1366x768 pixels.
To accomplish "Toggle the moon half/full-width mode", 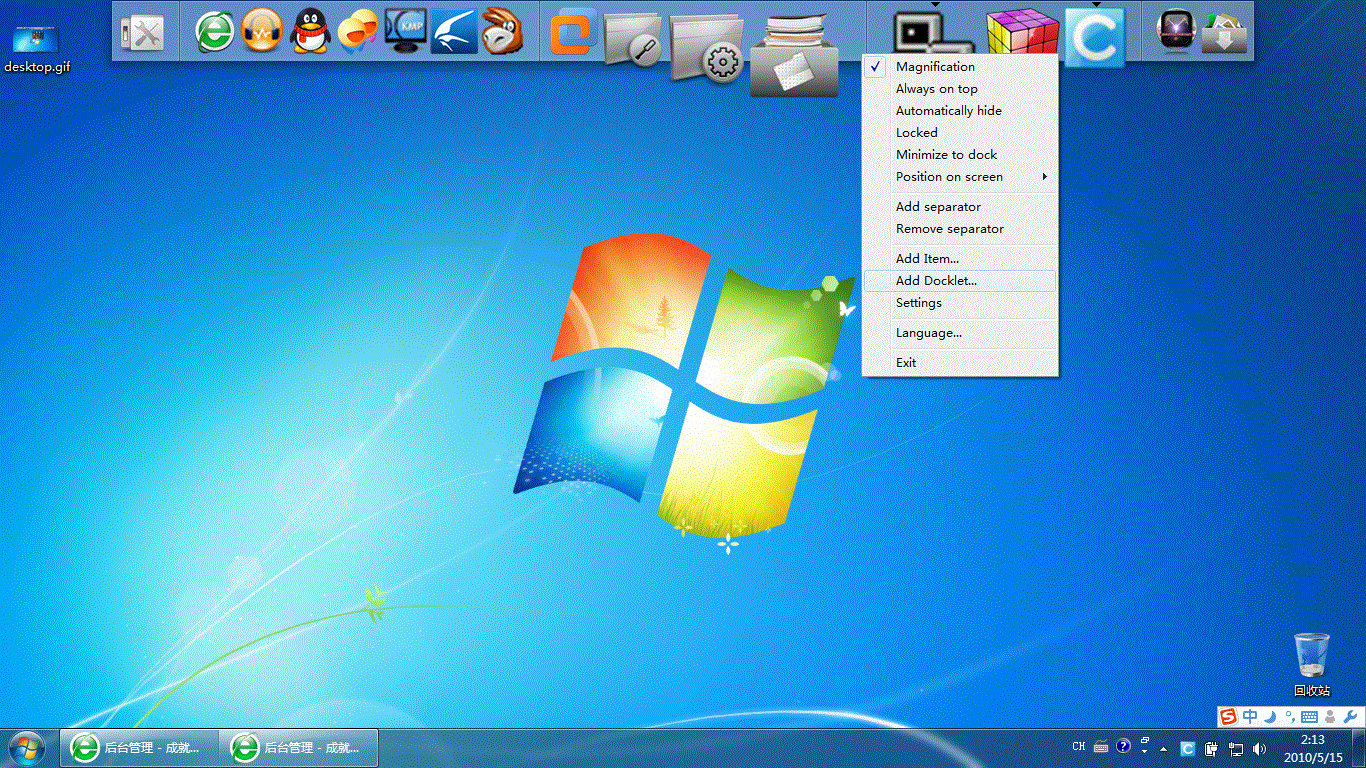I will coord(1271,716).
